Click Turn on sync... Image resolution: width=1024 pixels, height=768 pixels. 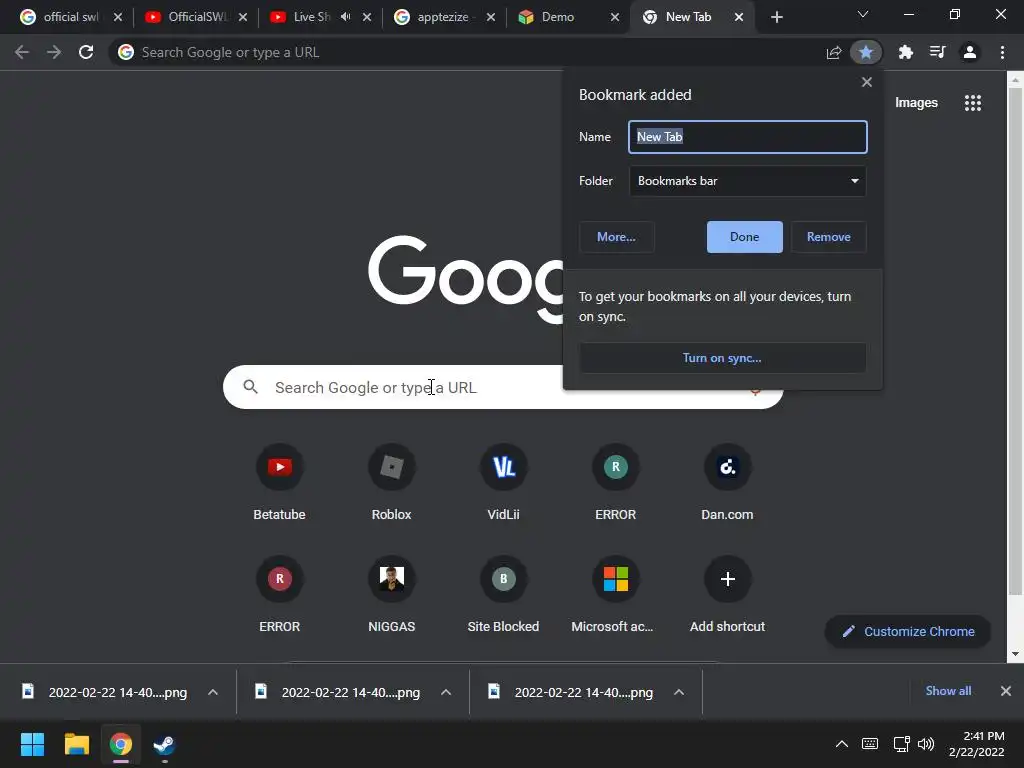pos(722,358)
